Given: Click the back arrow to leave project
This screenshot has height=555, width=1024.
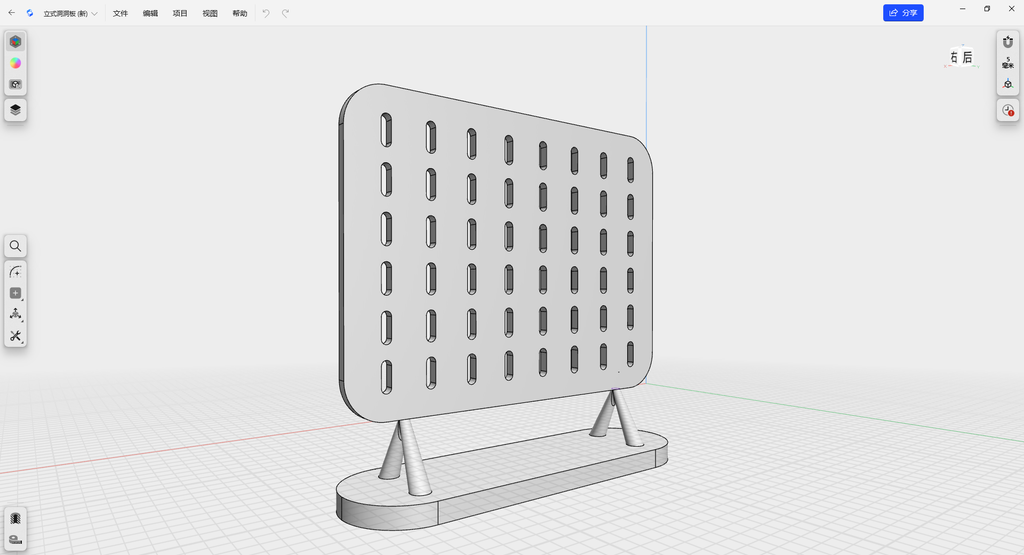Looking at the screenshot, I should [12, 13].
